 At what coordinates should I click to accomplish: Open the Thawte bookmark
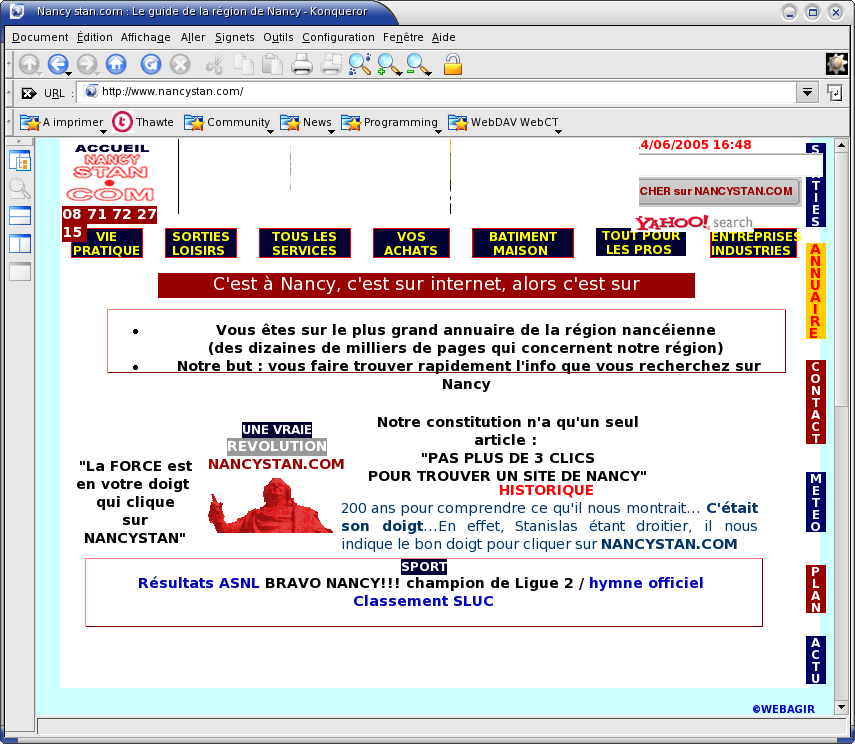tap(143, 122)
